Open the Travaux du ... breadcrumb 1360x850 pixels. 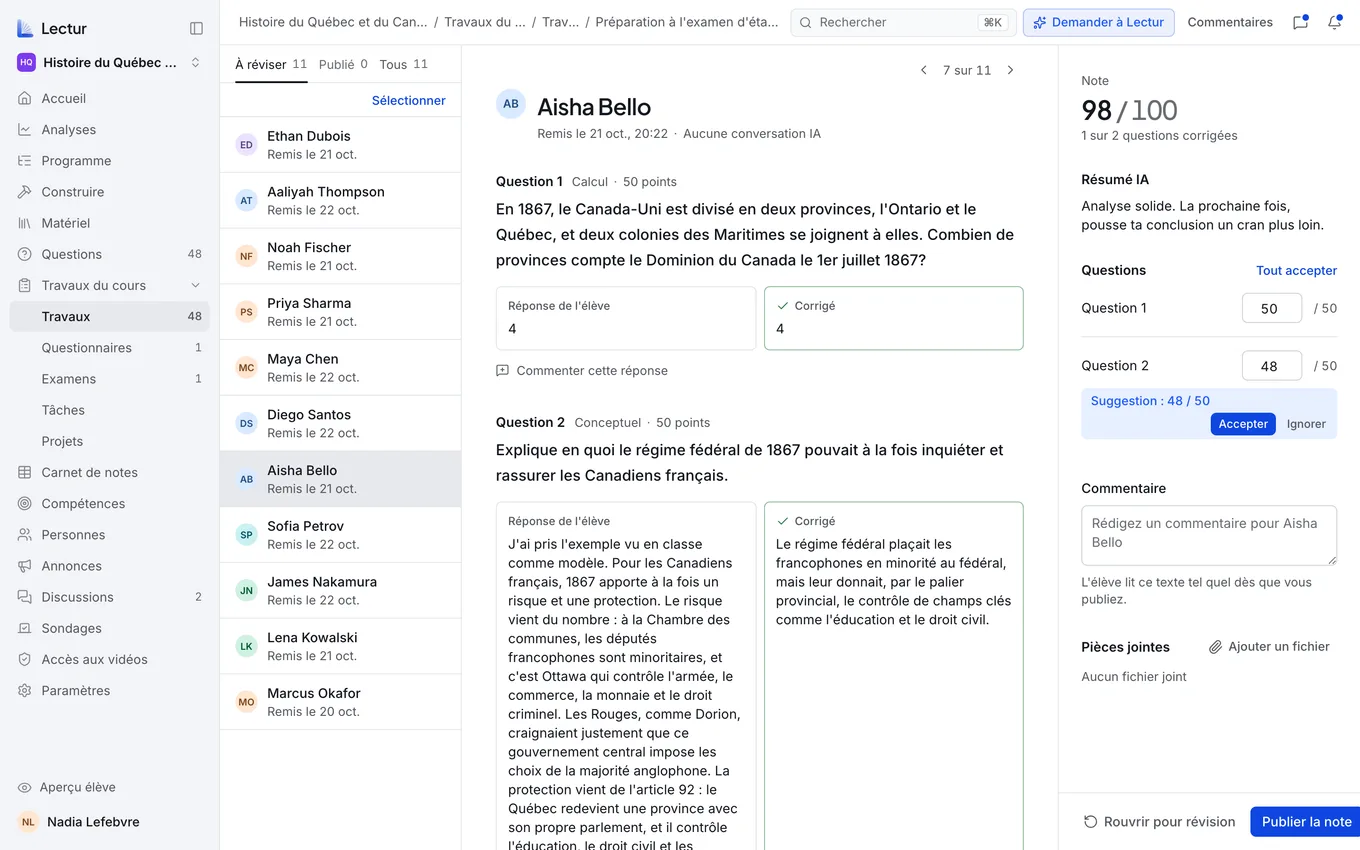coord(485,22)
